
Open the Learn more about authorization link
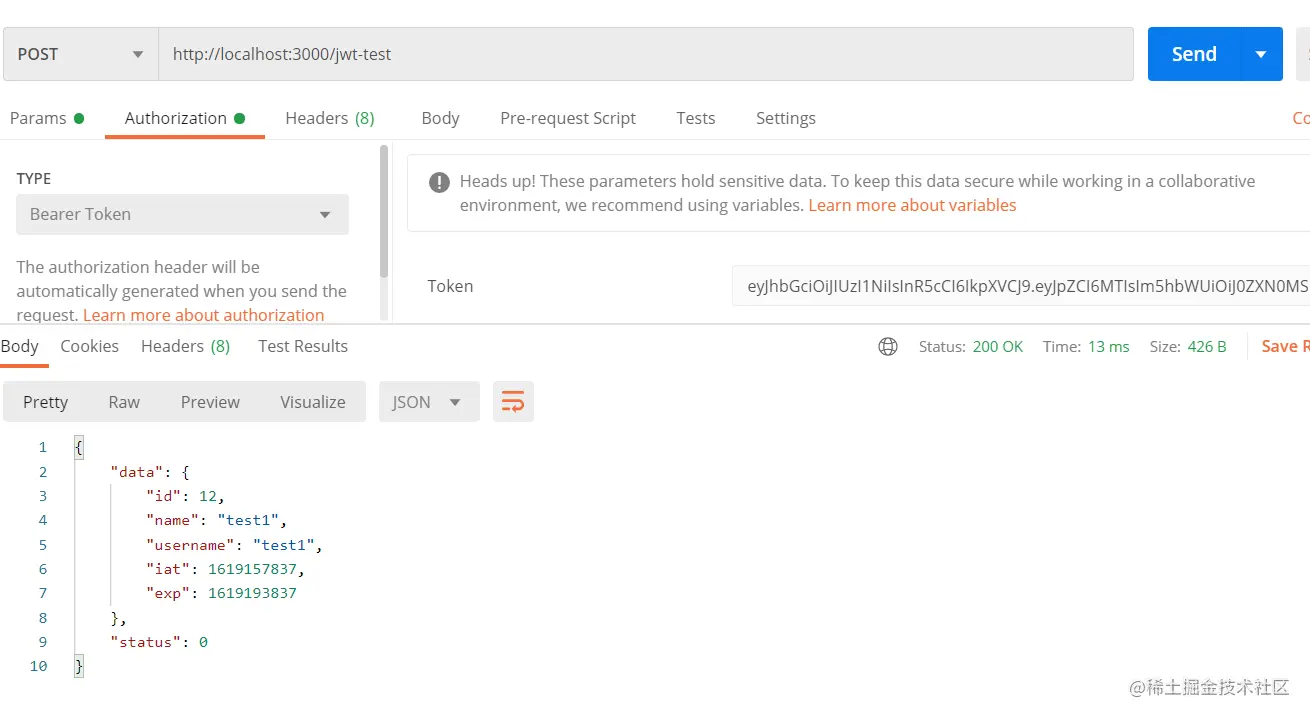pos(203,315)
